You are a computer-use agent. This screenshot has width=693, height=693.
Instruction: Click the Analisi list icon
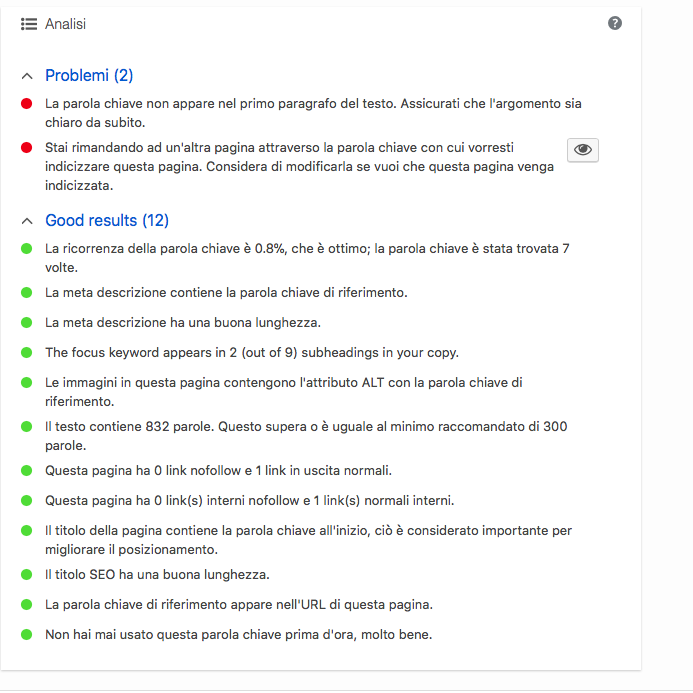(x=29, y=24)
